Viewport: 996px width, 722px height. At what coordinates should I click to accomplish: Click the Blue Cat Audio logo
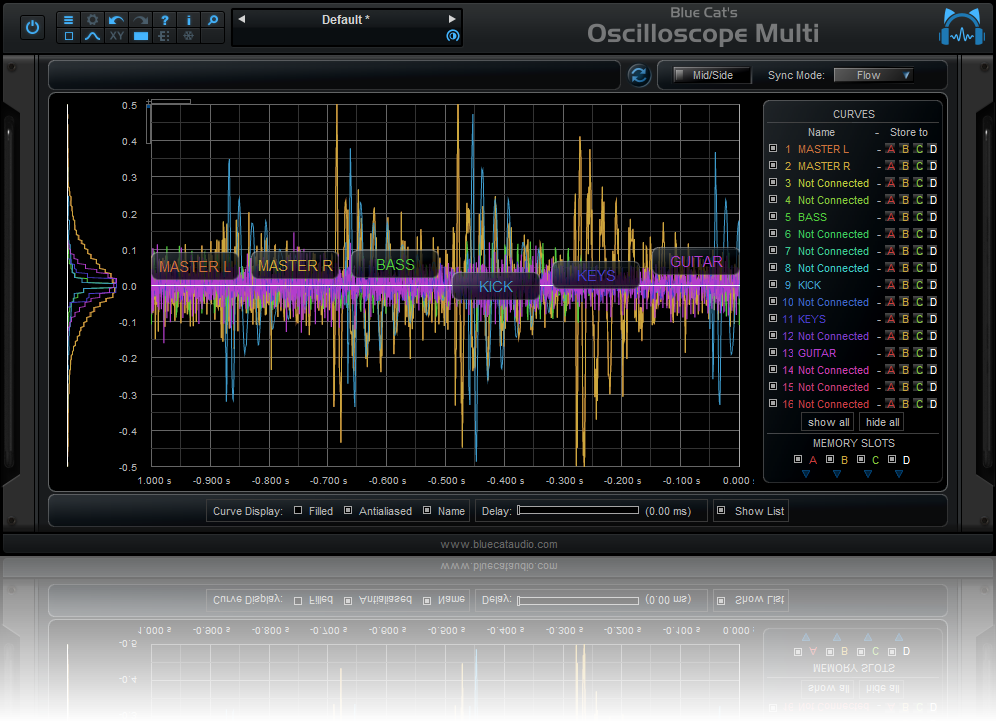[962, 27]
